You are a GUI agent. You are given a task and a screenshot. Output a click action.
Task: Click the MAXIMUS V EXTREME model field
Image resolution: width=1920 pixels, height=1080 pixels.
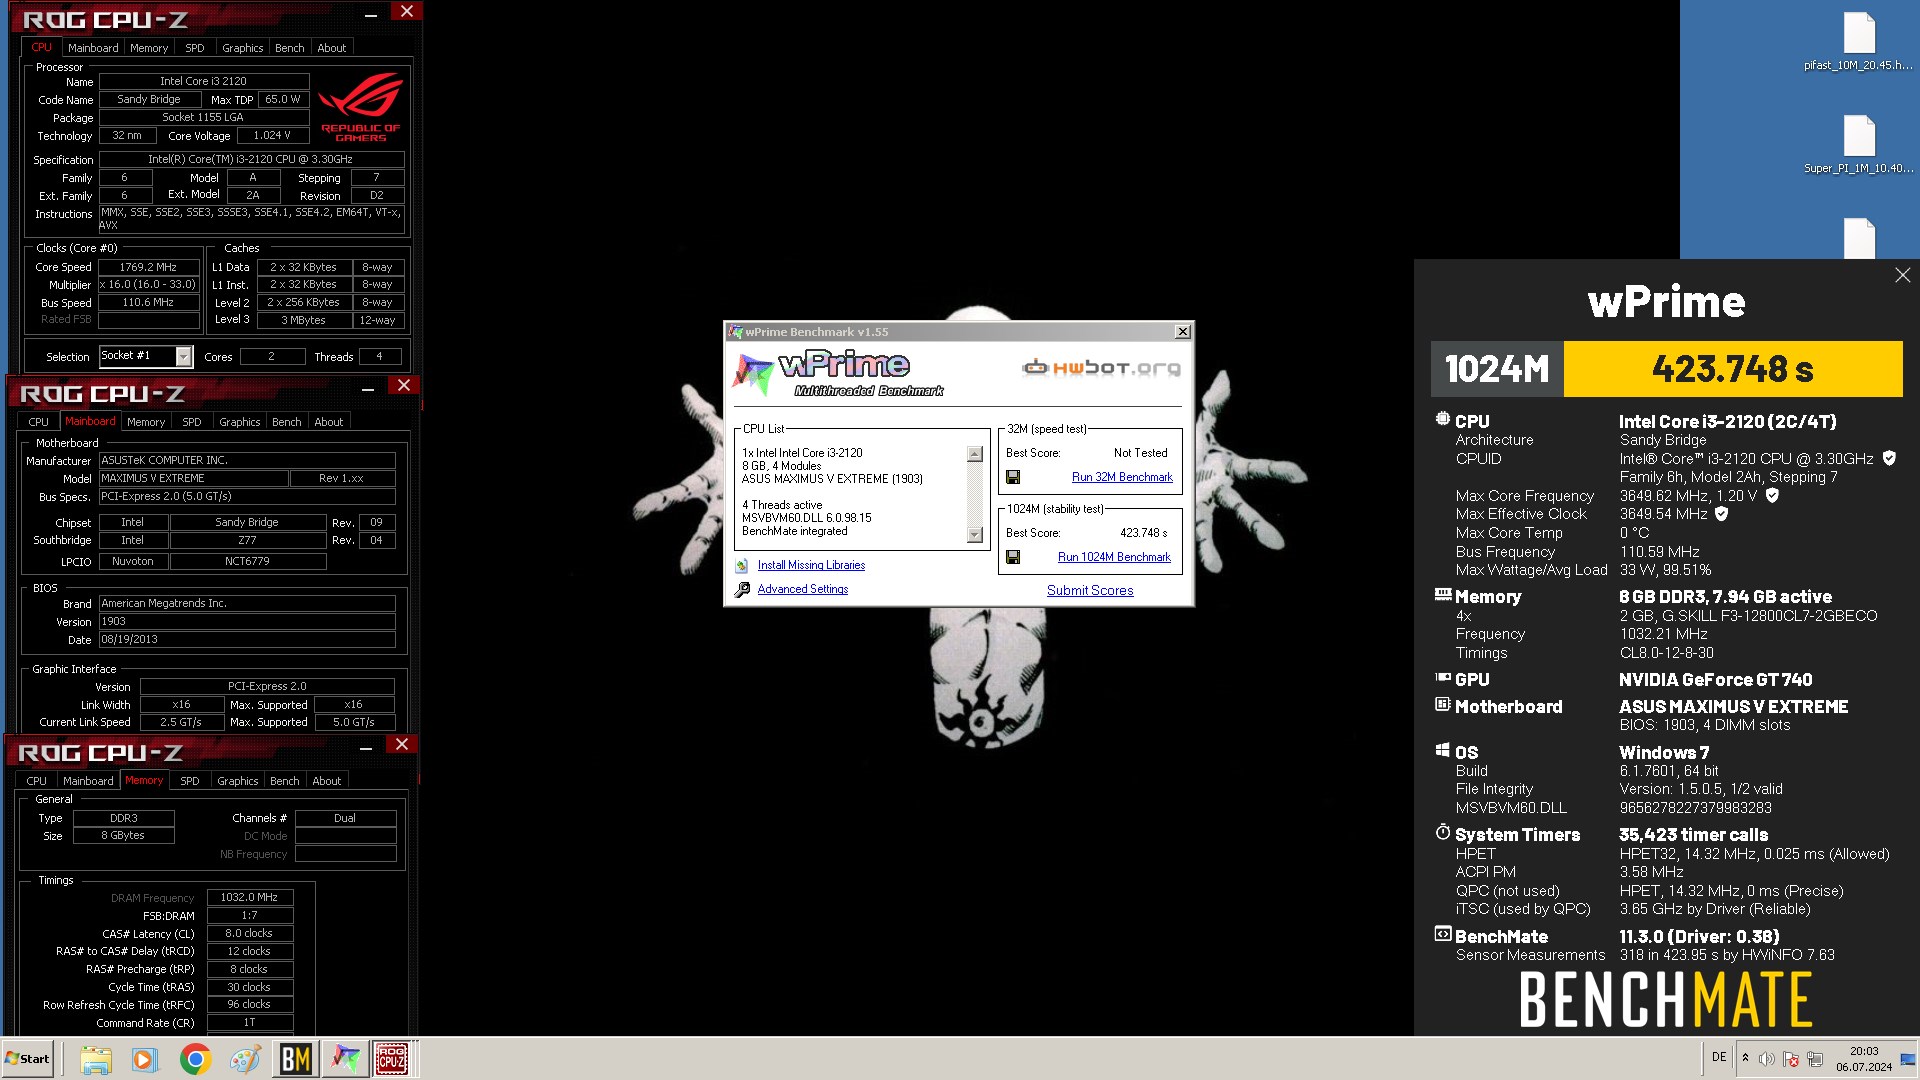pos(193,479)
